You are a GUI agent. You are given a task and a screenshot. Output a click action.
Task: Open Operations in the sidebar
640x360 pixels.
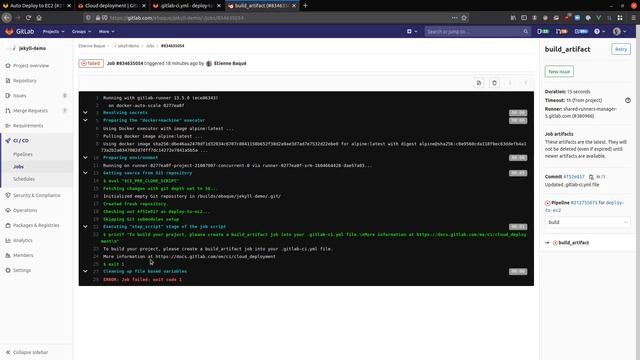pyautogui.click(x=25, y=210)
